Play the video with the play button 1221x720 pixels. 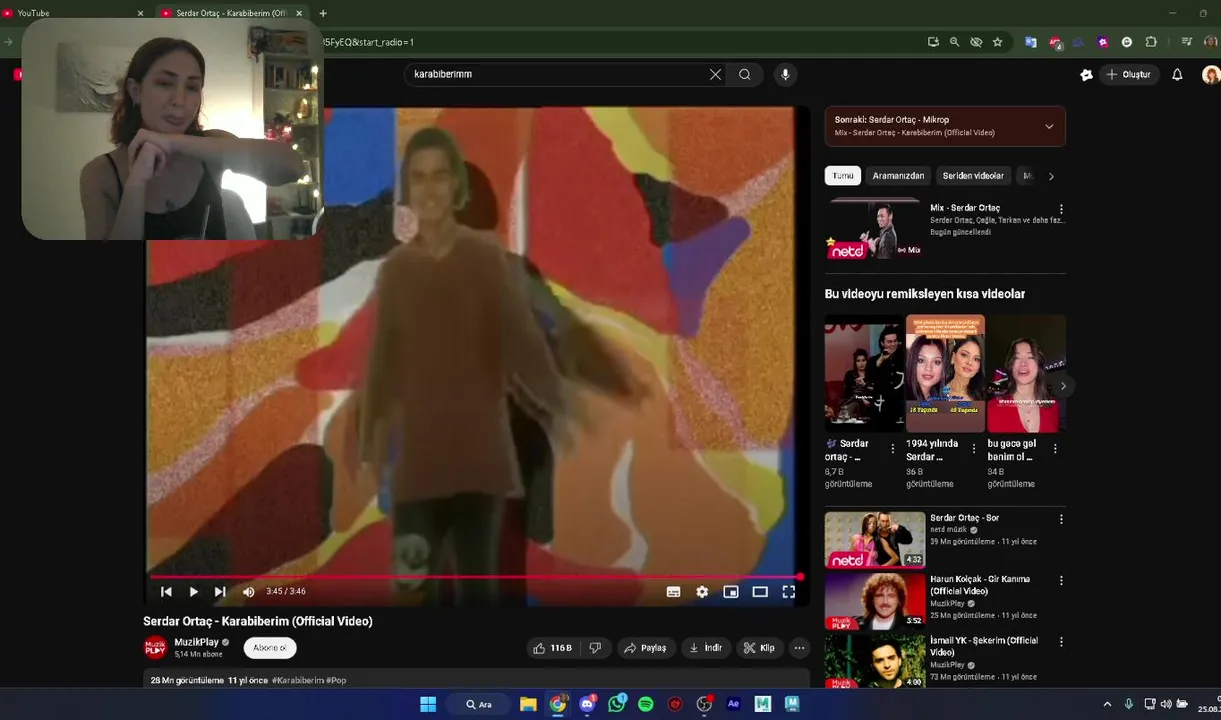[x=193, y=592]
